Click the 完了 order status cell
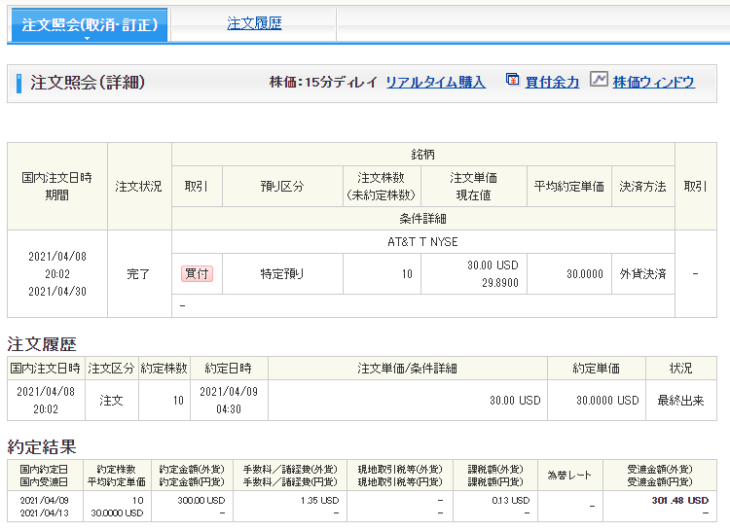 (x=139, y=273)
